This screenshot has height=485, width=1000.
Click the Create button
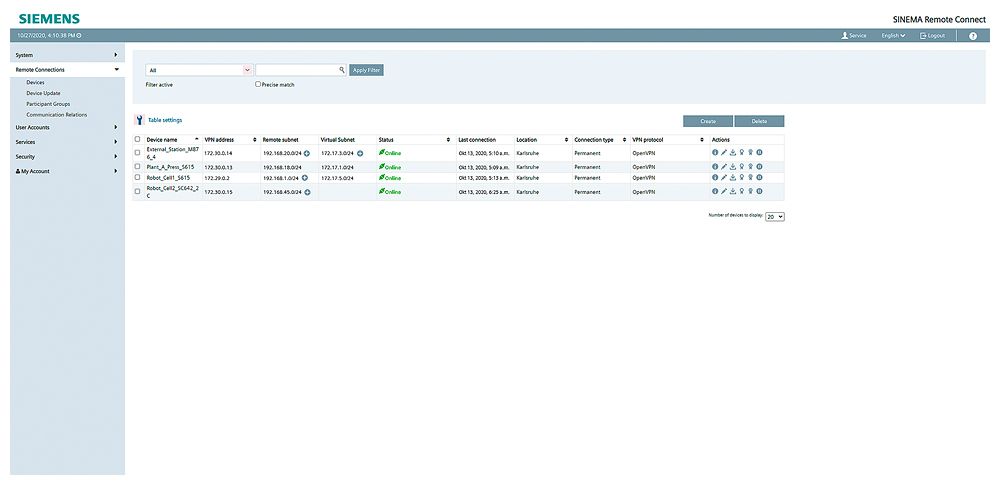coord(708,121)
